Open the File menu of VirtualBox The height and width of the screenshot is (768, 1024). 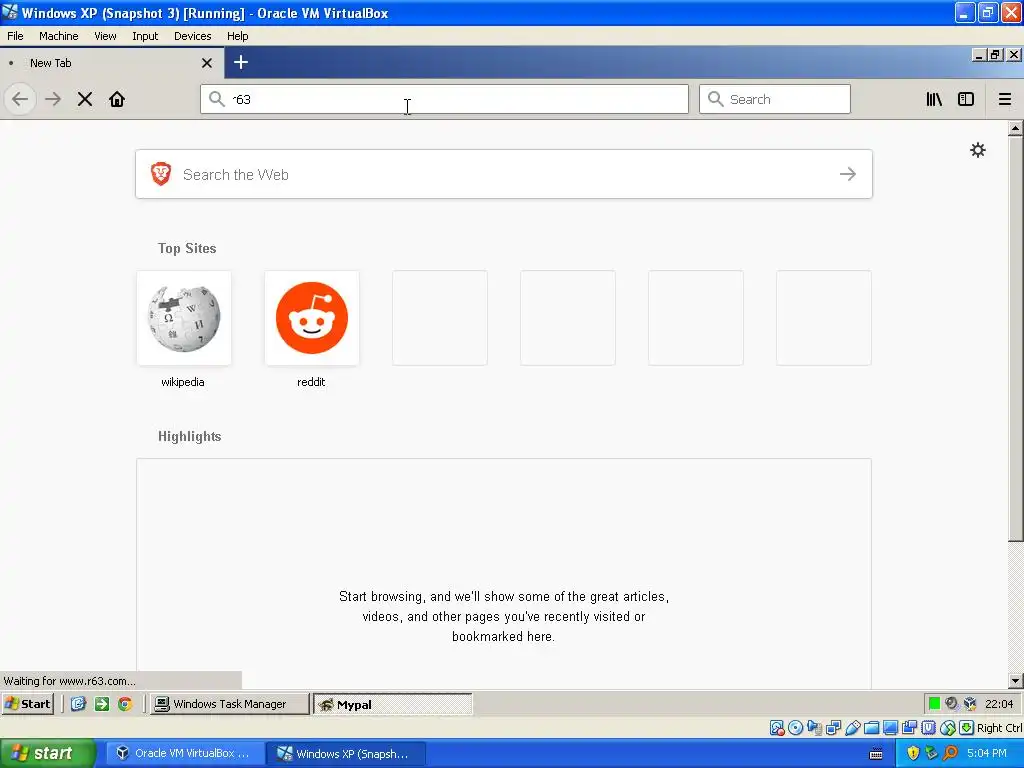point(15,36)
